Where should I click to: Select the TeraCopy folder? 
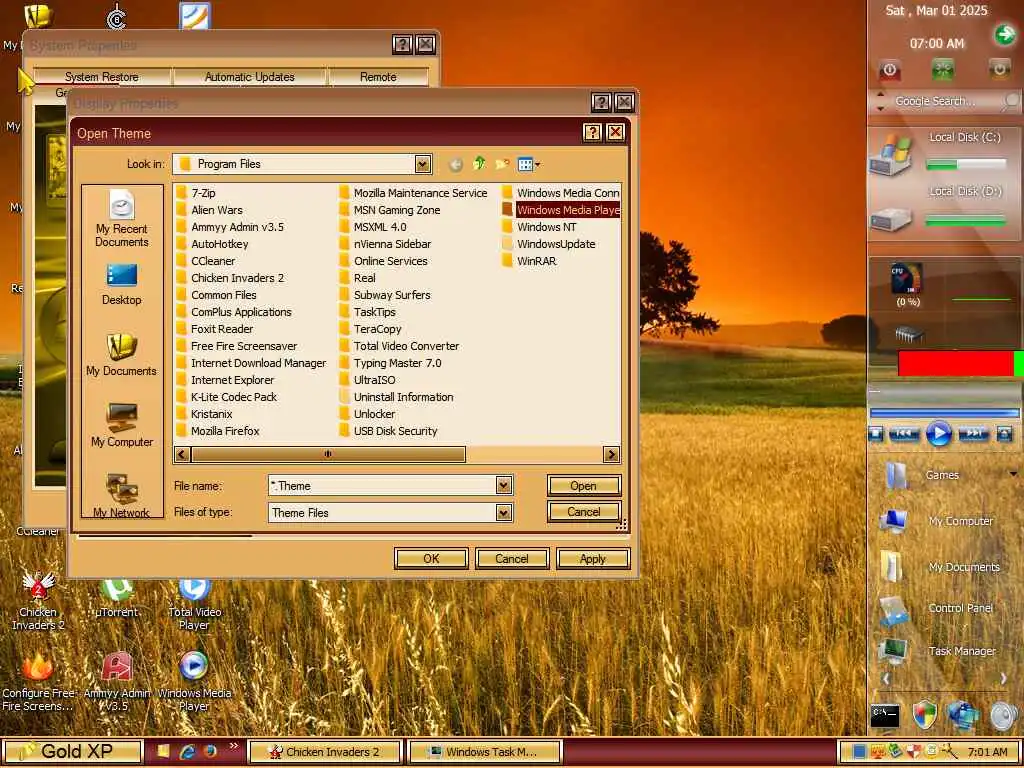click(x=370, y=328)
